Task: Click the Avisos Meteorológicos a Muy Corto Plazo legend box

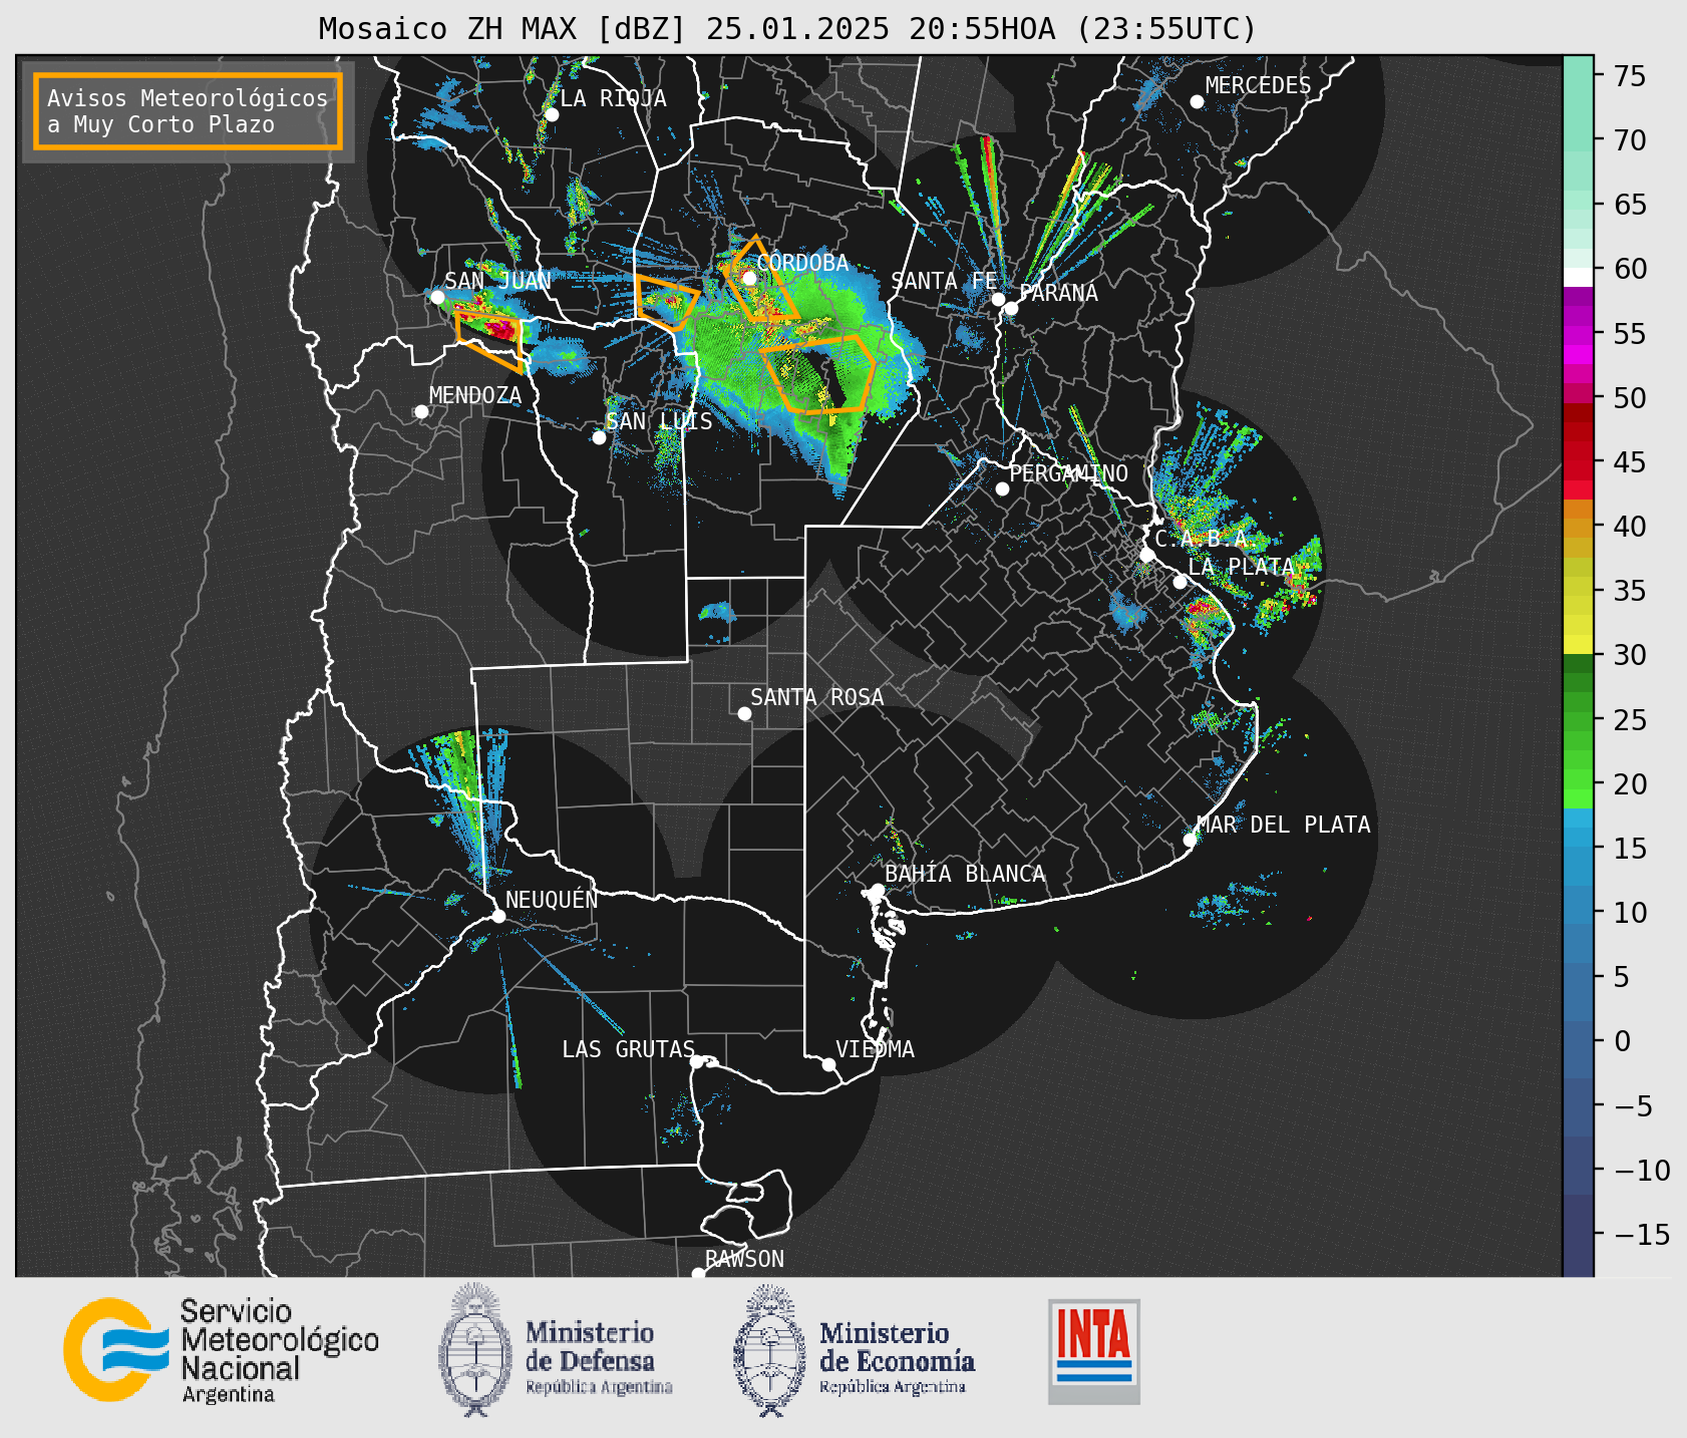Action: pyautogui.click(x=188, y=111)
